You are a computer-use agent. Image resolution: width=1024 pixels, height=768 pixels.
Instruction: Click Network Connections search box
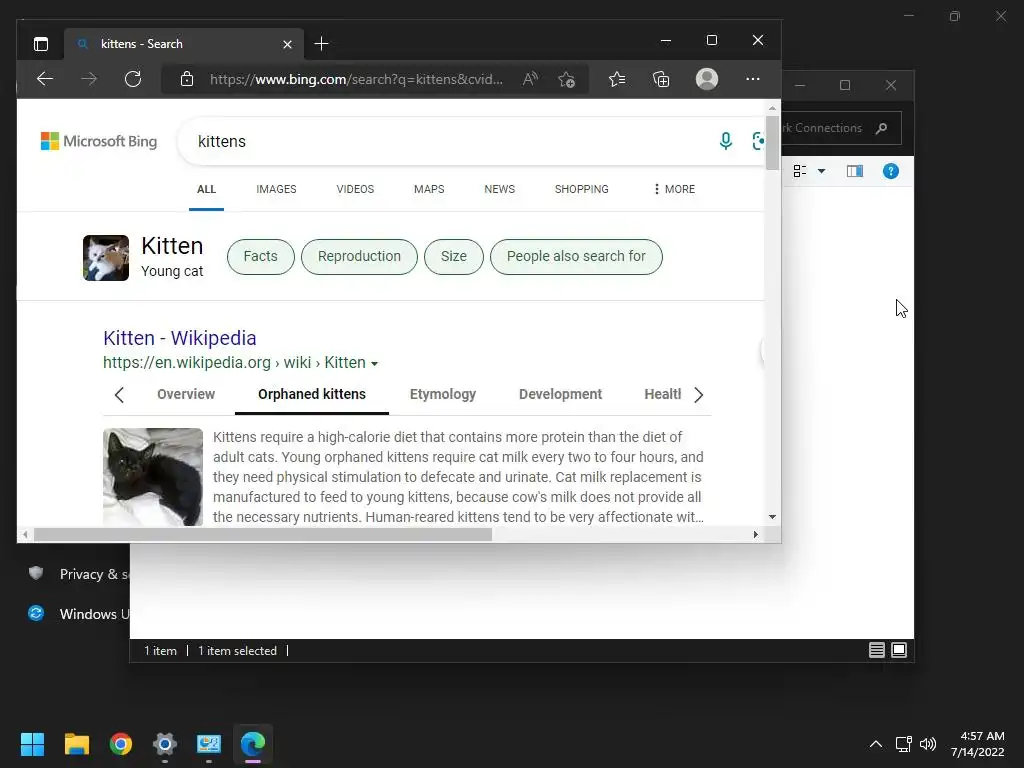[841, 128]
